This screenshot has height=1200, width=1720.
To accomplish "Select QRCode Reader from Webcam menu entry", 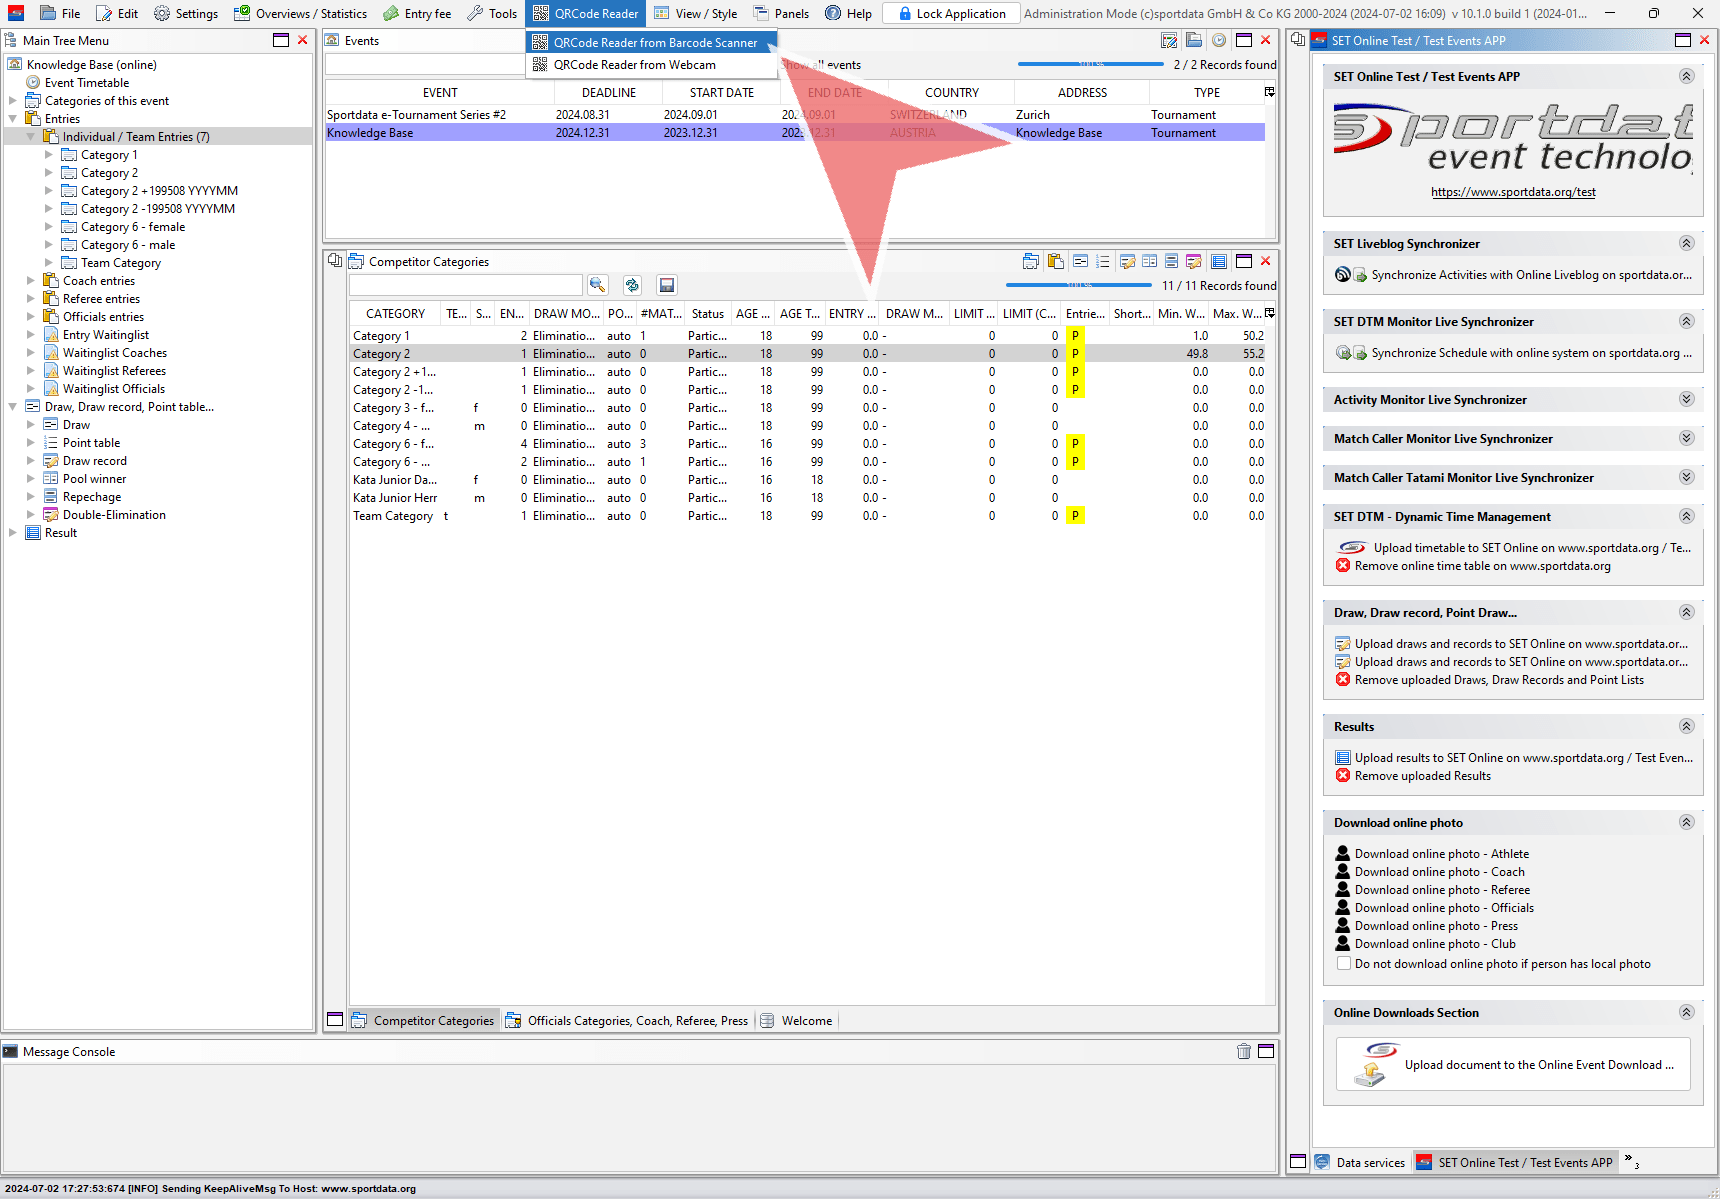I will click(x=634, y=65).
